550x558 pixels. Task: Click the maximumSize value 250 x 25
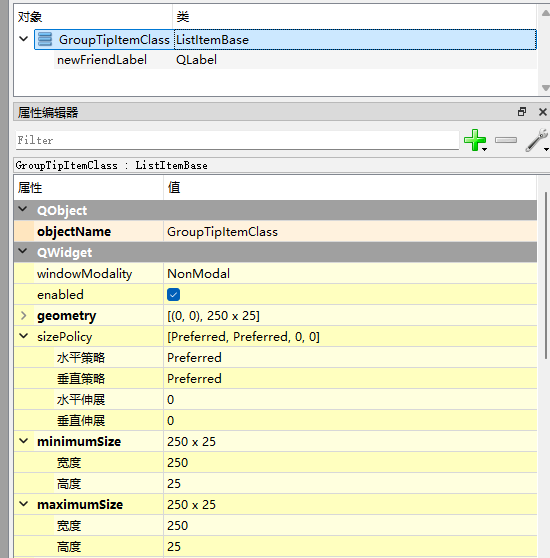191,505
